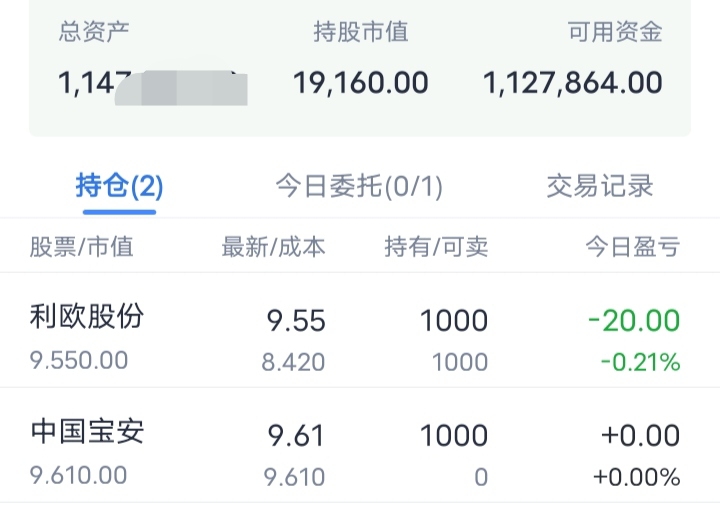Tap 中国宝安 latest price 9.61
720x512 pixels.
[x=296, y=435]
